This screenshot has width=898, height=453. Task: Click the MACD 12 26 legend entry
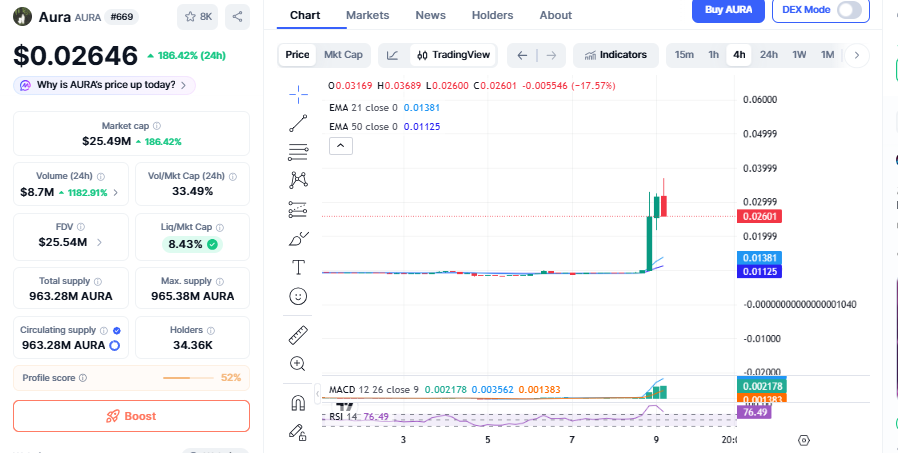[444, 390]
